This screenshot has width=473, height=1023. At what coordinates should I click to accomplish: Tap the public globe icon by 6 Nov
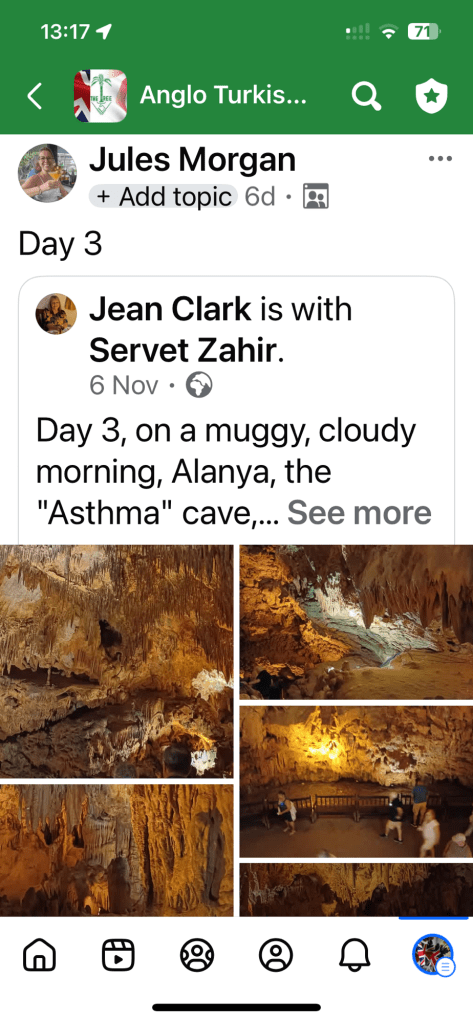pos(199,386)
